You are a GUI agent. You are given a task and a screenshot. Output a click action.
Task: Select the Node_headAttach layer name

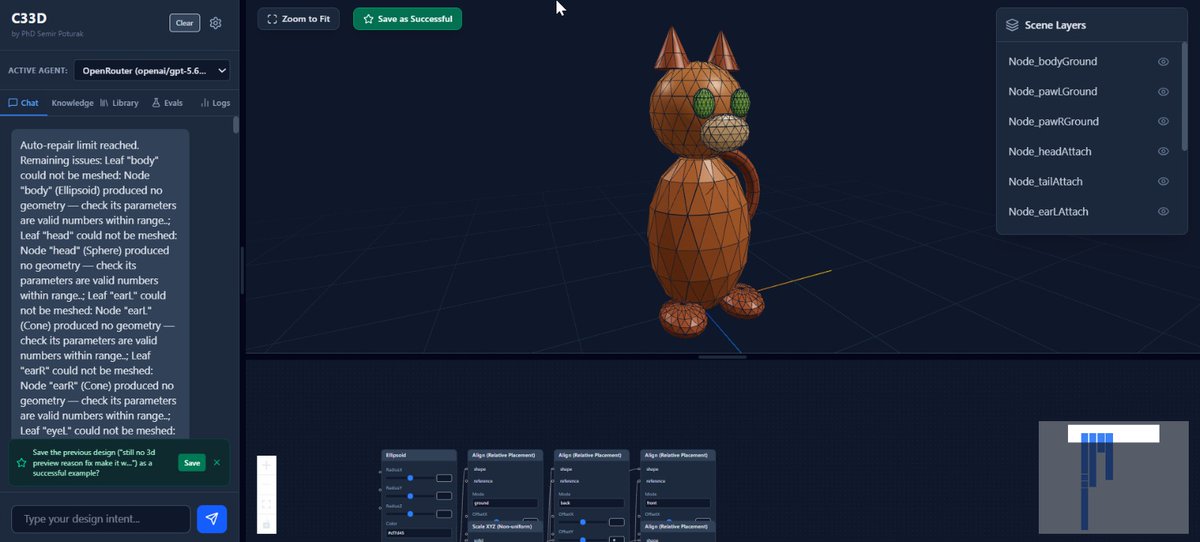click(1050, 151)
